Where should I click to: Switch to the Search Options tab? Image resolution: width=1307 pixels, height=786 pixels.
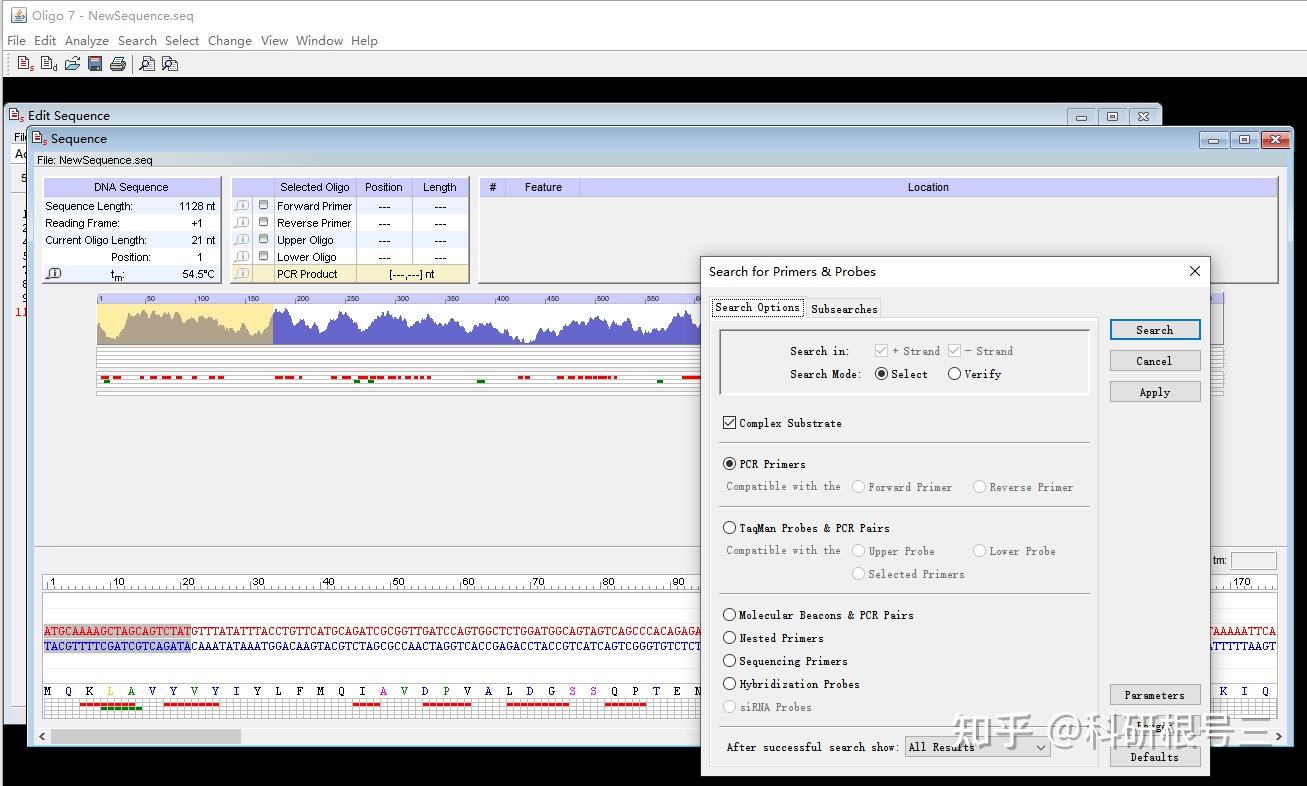(758, 308)
